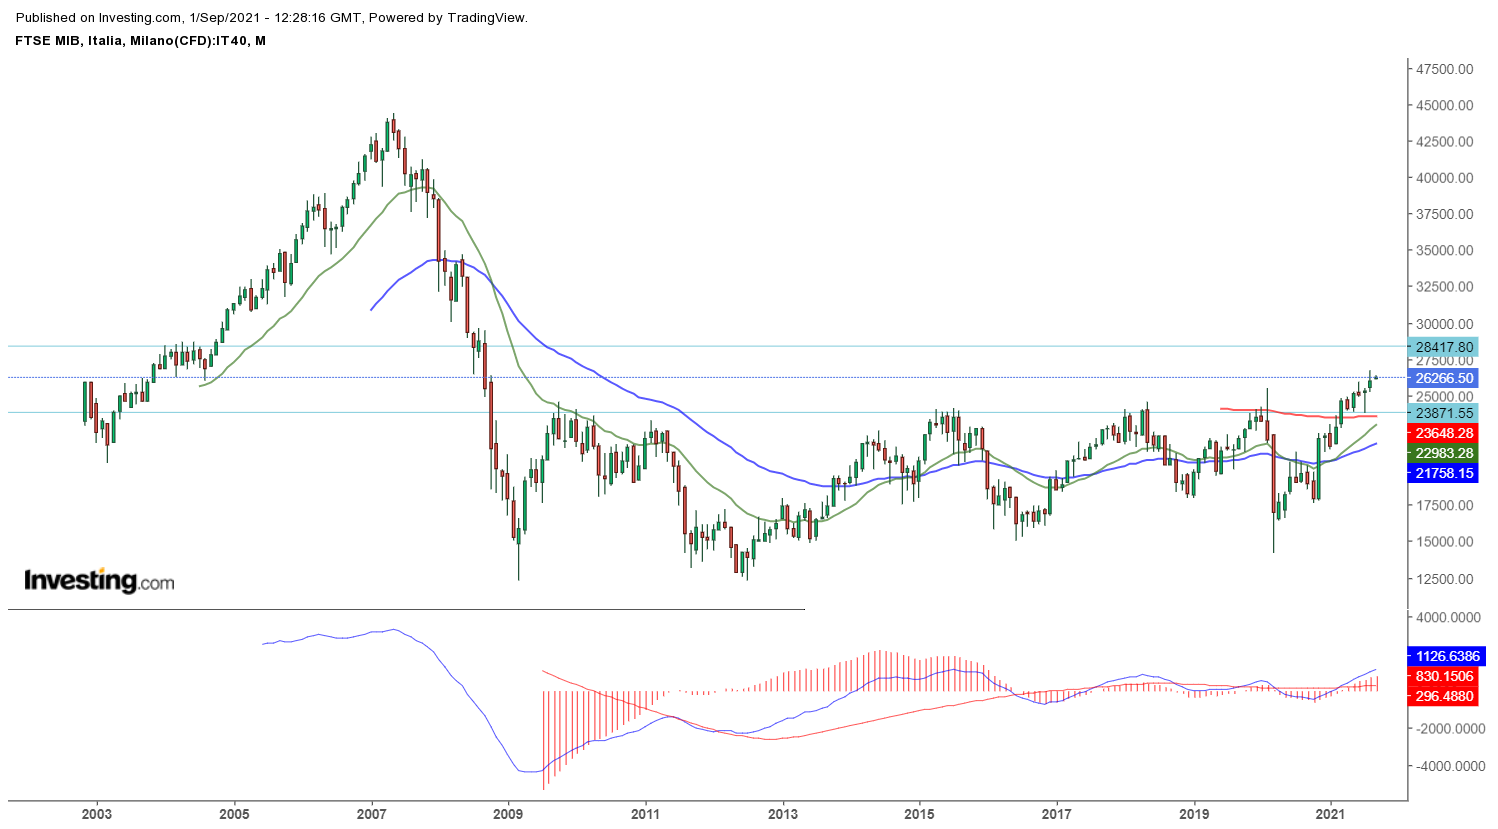Click the 4000.0000 MACD axis tick
1498x829 pixels.
pyautogui.click(x=1448, y=617)
